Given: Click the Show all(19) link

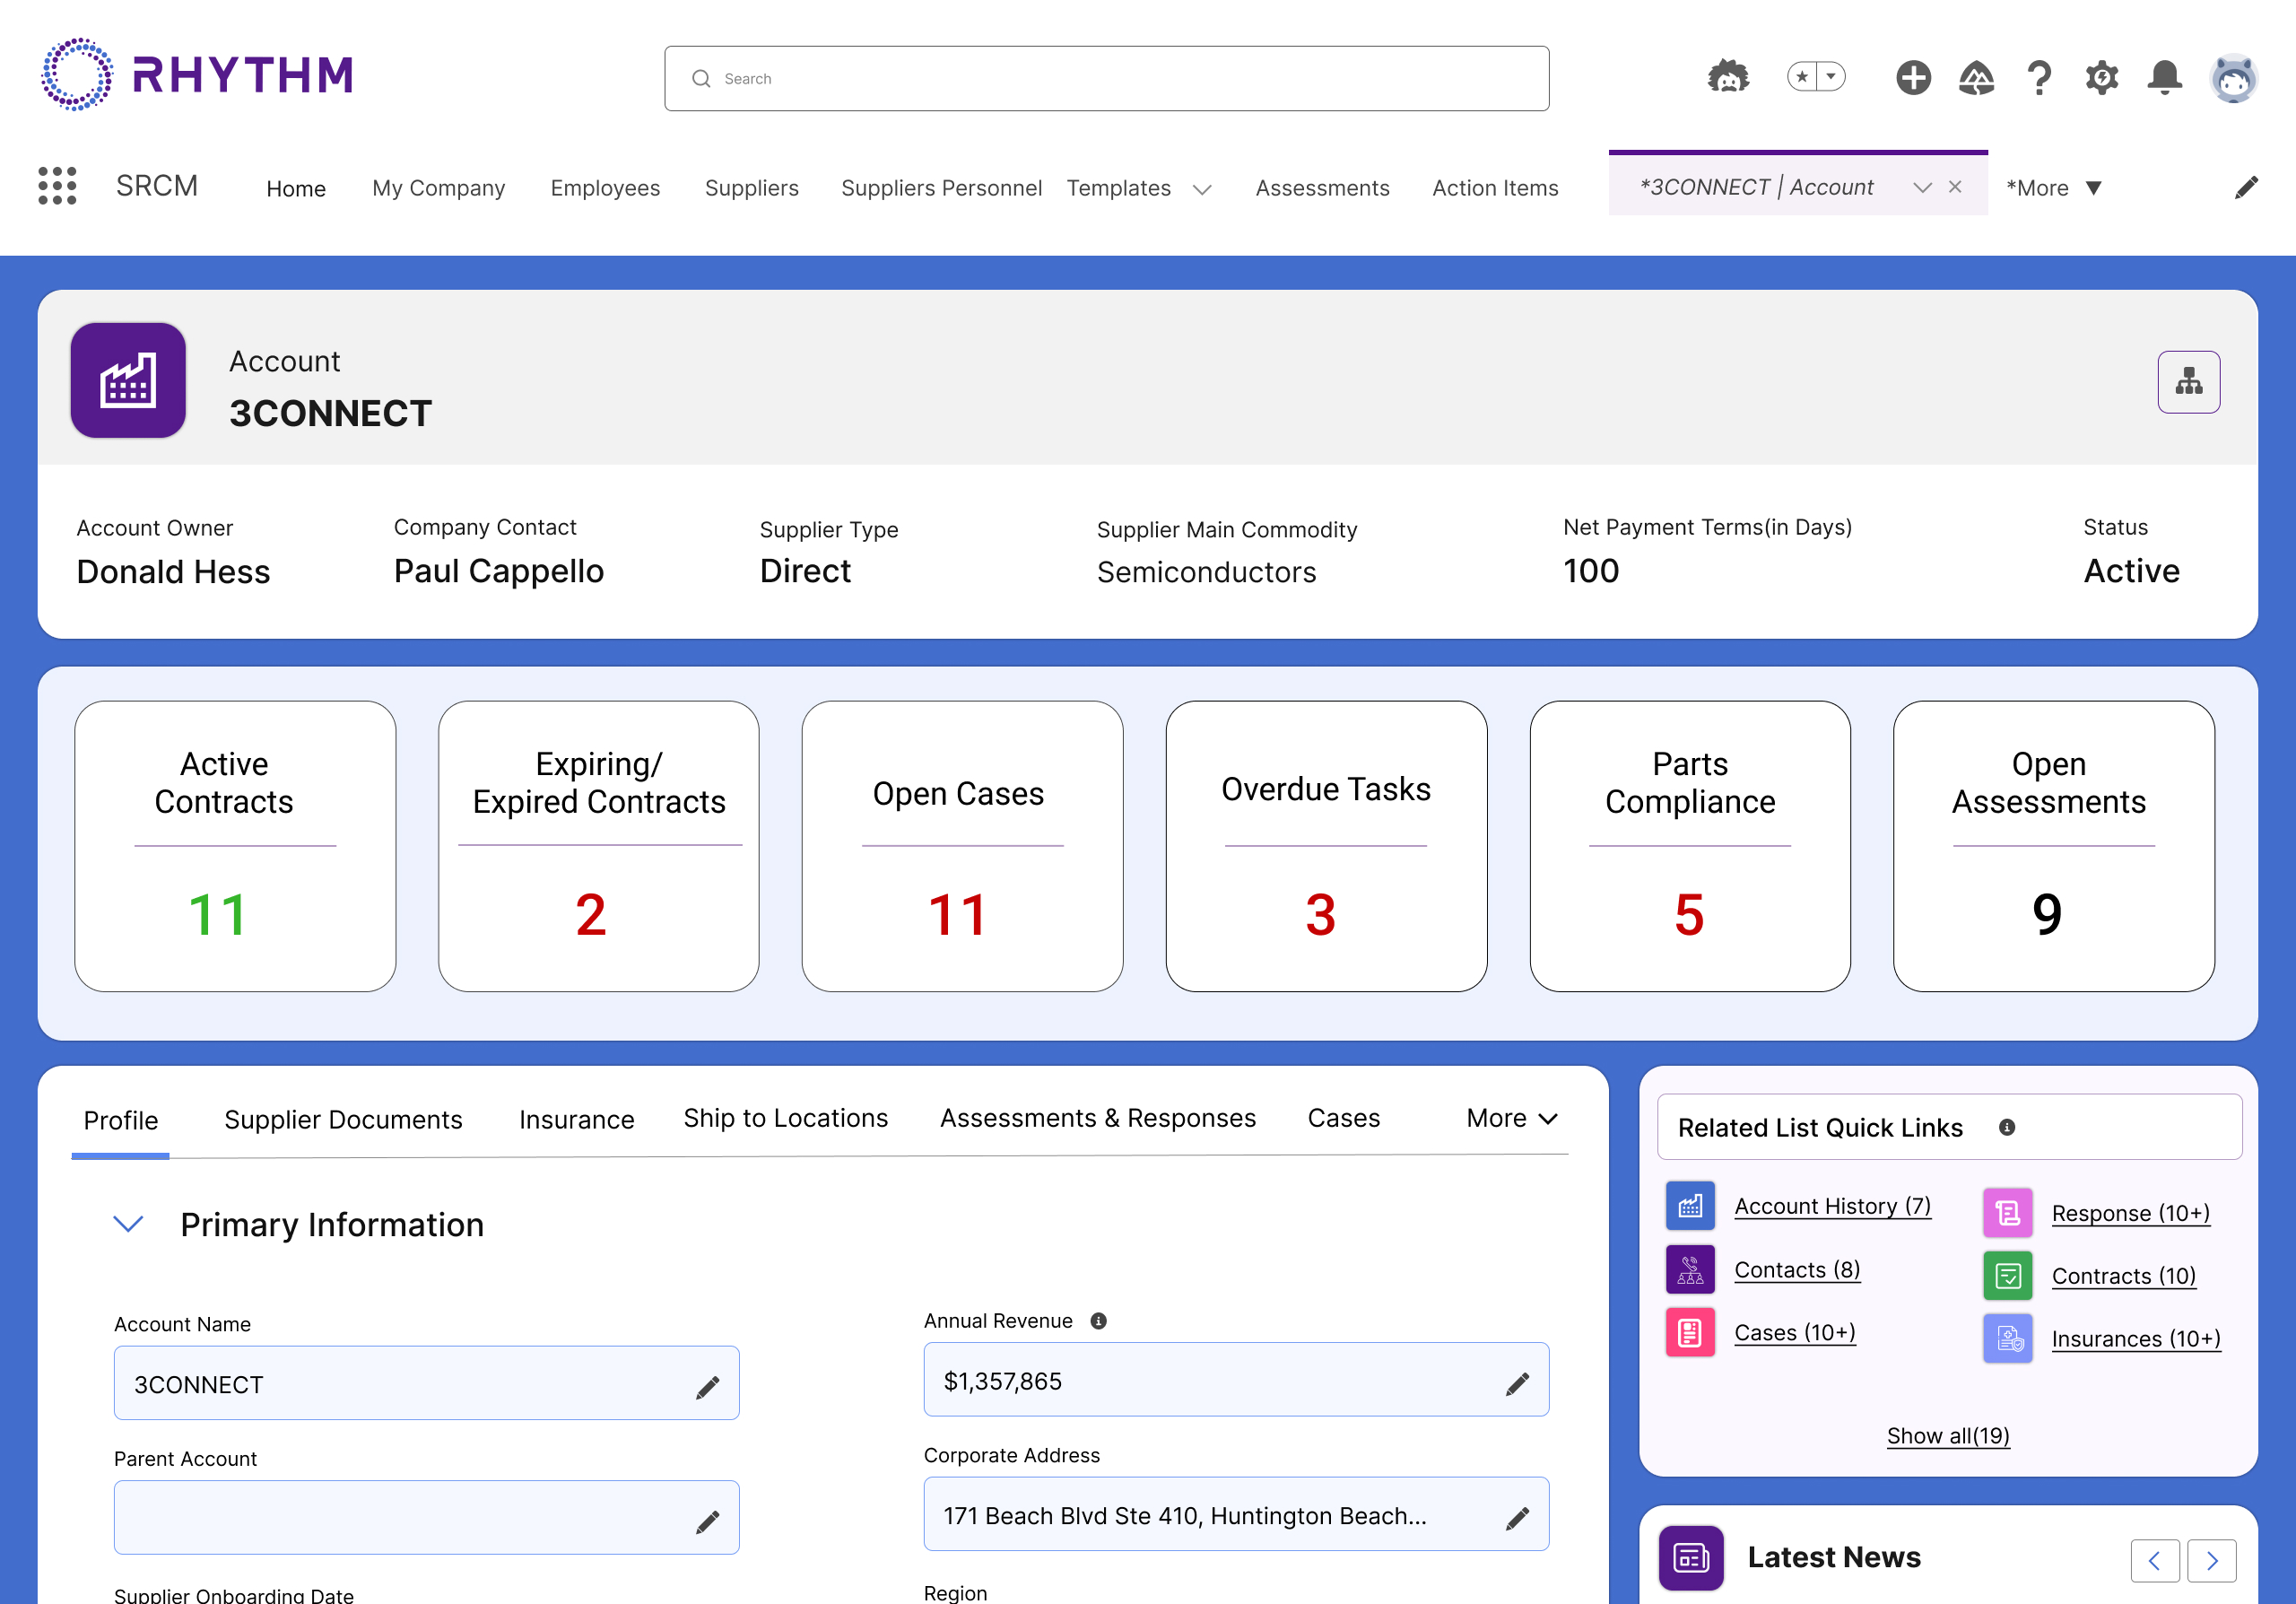Looking at the screenshot, I should [x=1947, y=1435].
